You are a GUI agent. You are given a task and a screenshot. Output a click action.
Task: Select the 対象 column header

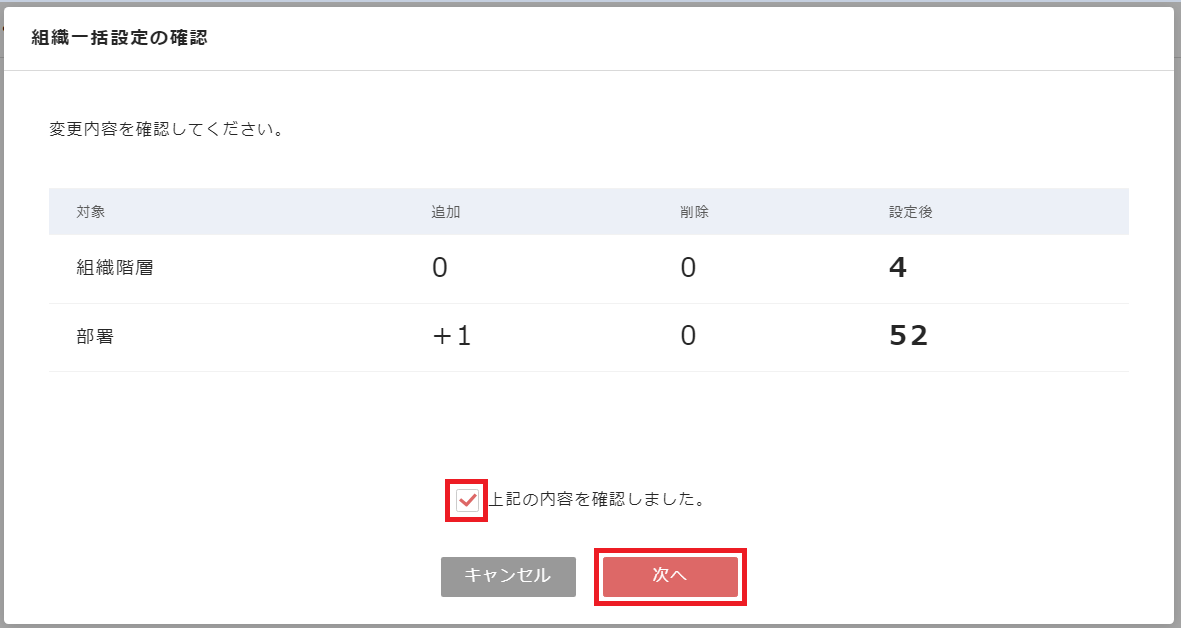(91, 212)
